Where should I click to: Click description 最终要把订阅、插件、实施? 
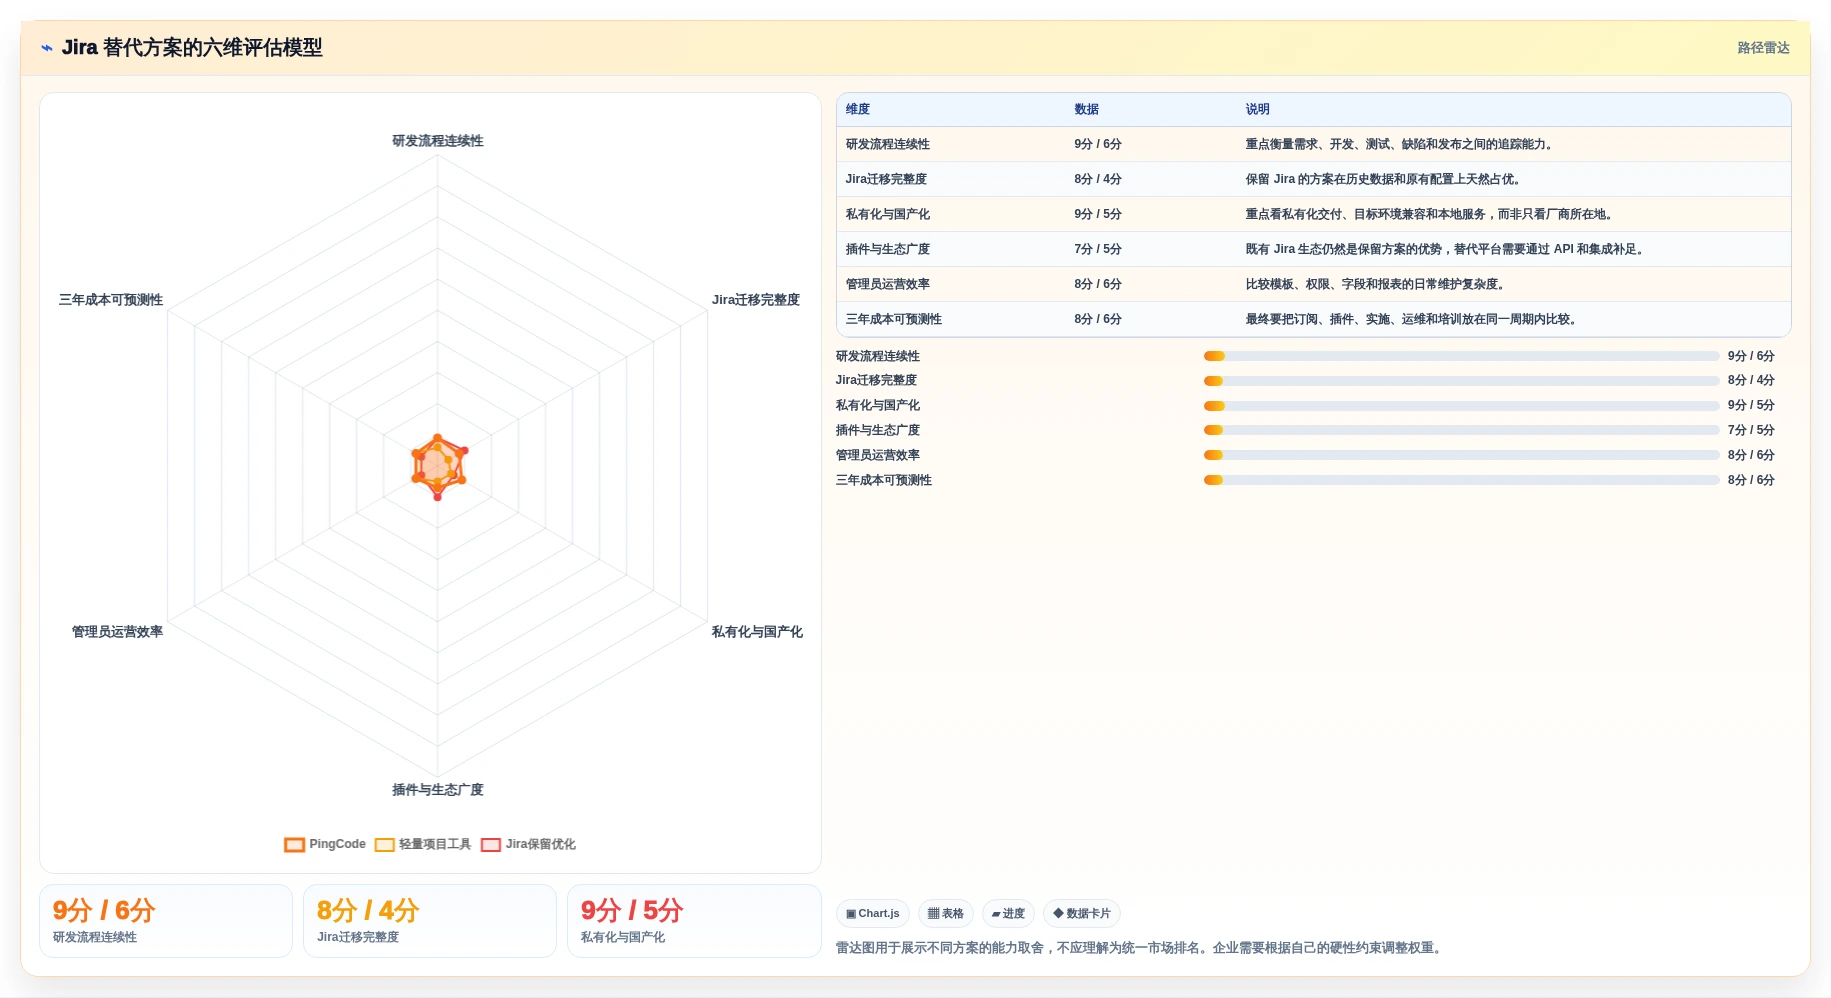(x=1411, y=319)
